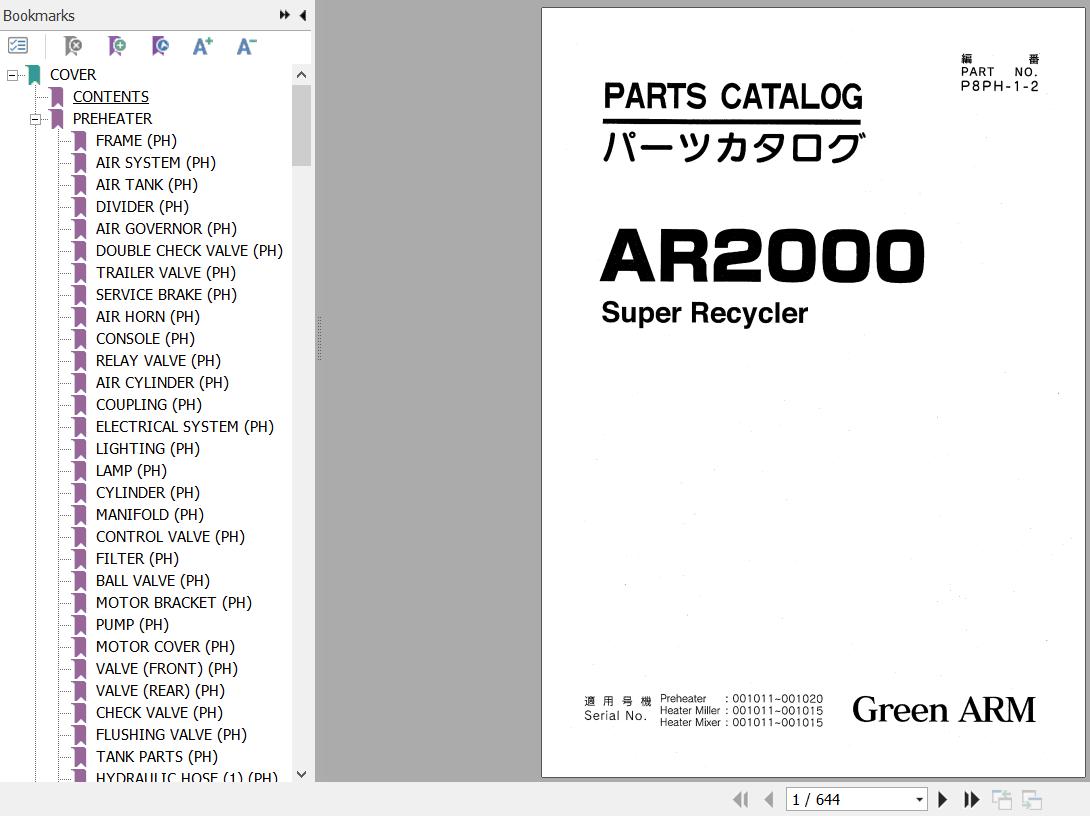Jump to the last page
Image resolution: width=1090 pixels, height=816 pixels.
click(971, 799)
